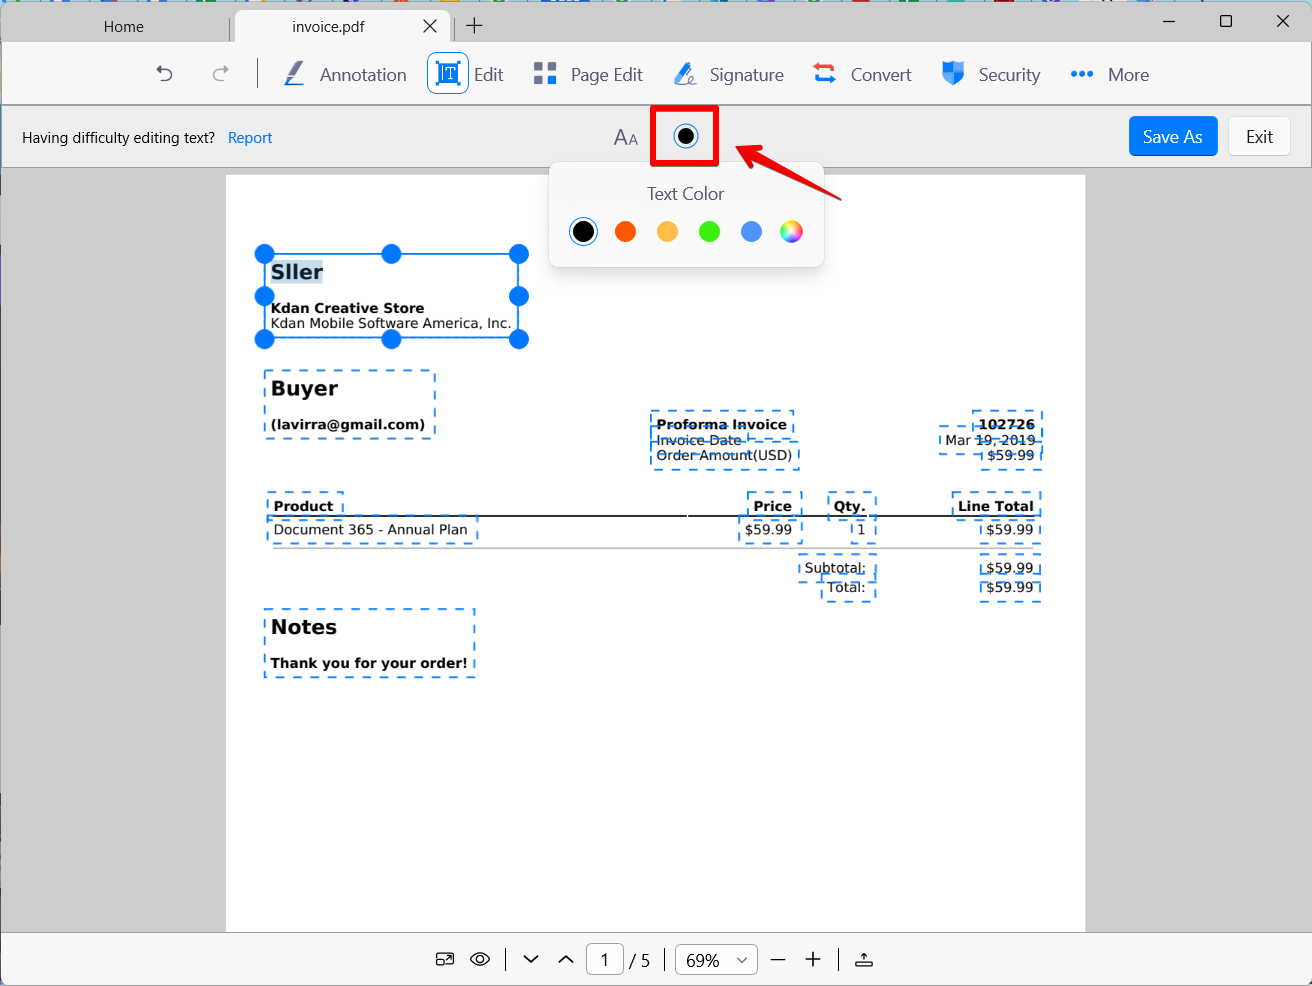
Task: Open the 69% zoom level dropdown
Action: [x=716, y=960]
